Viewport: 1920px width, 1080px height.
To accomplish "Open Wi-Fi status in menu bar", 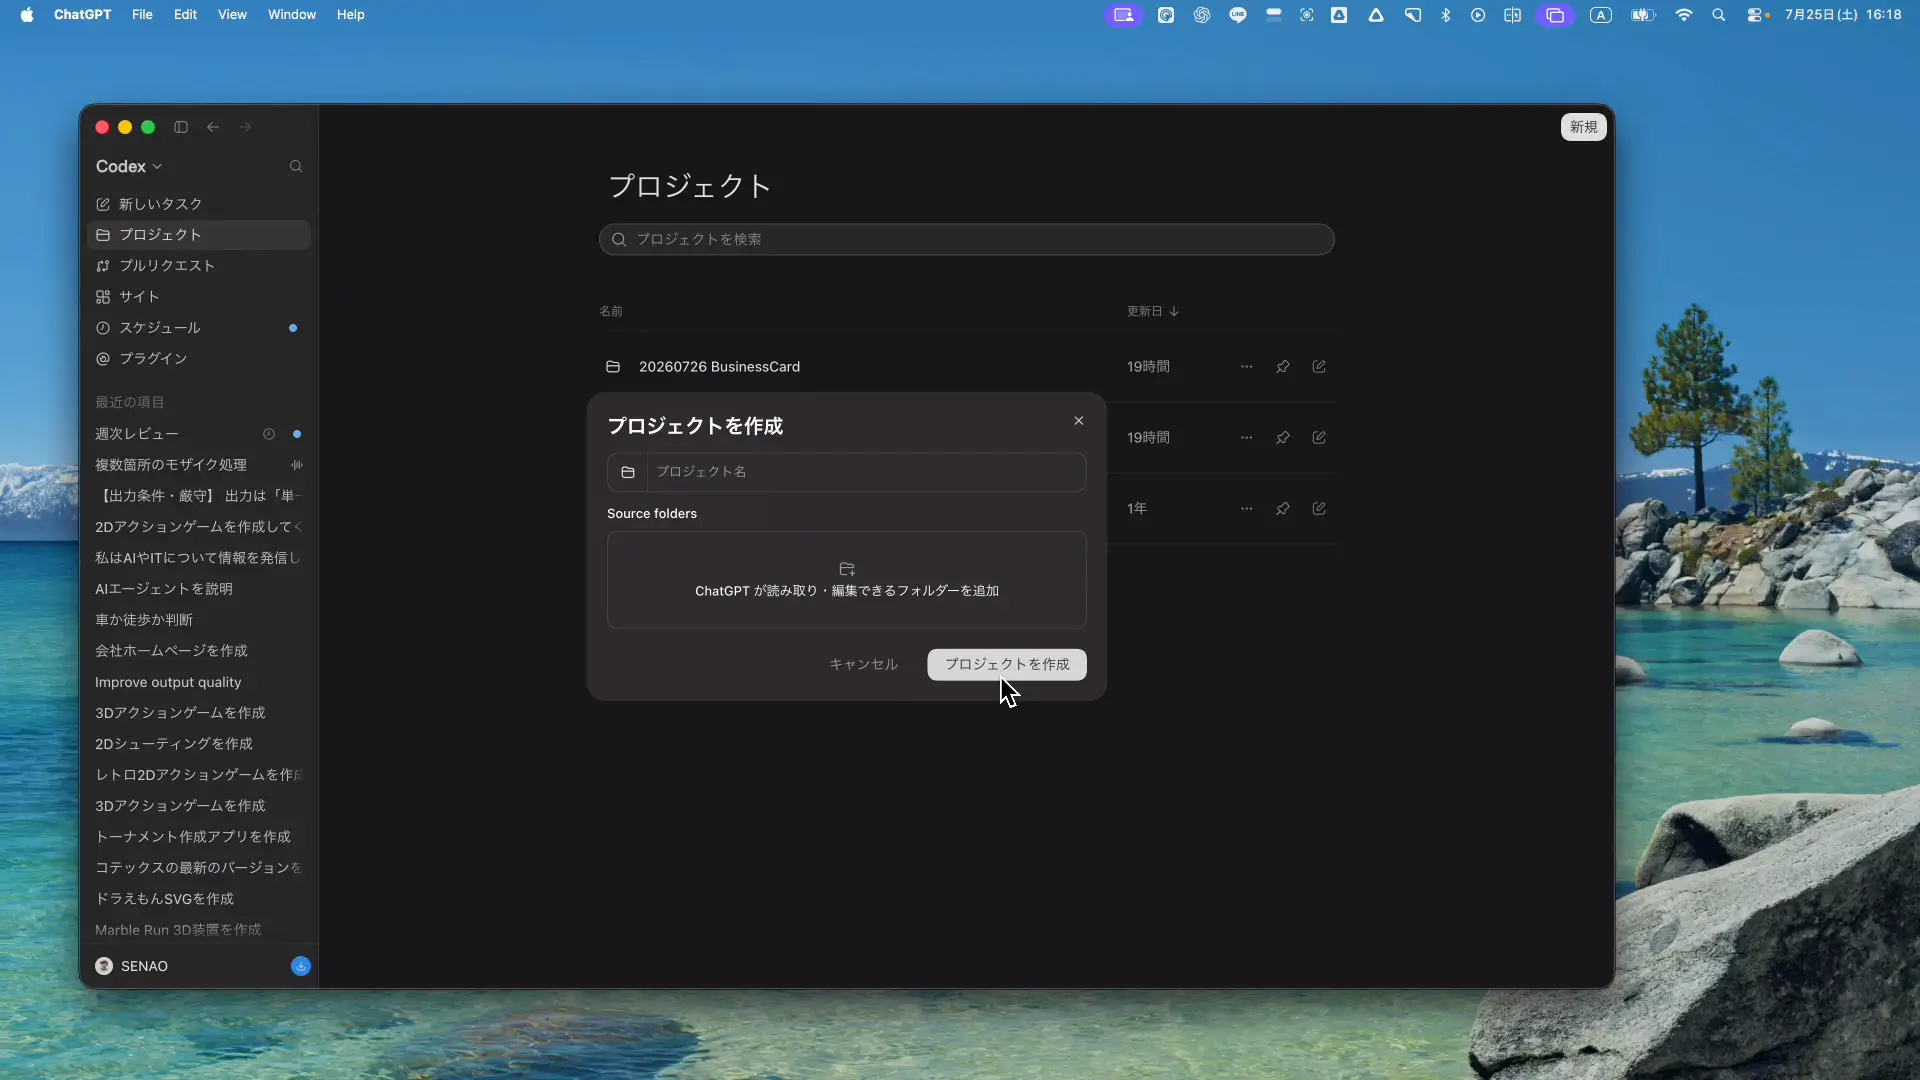I will tap(1684, 15).
